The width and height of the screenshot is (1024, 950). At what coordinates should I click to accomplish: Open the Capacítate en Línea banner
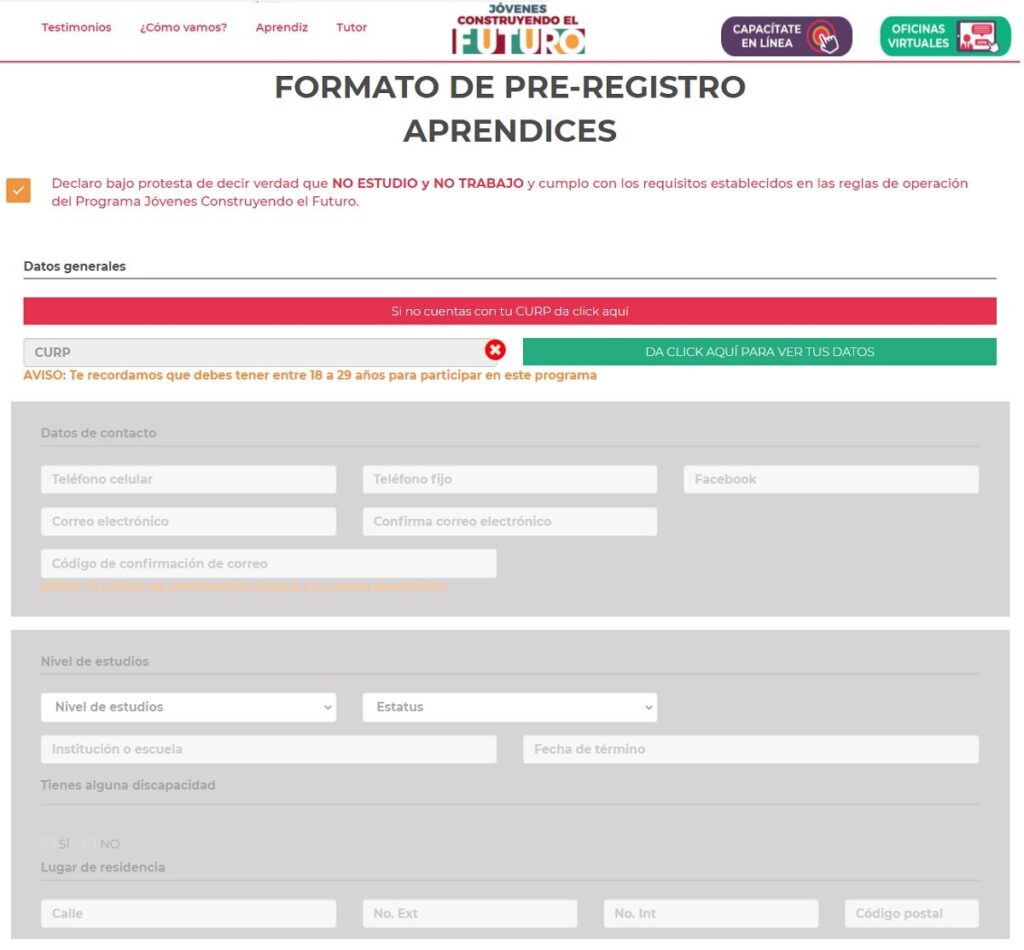tap(786, 36)
